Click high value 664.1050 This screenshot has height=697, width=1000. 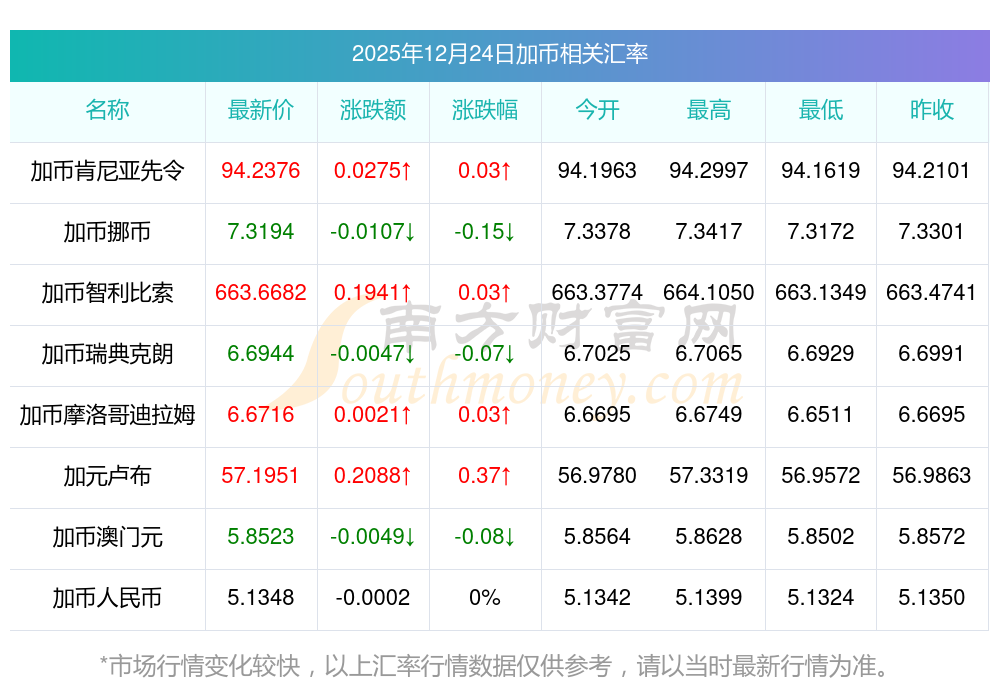[709, 293]
